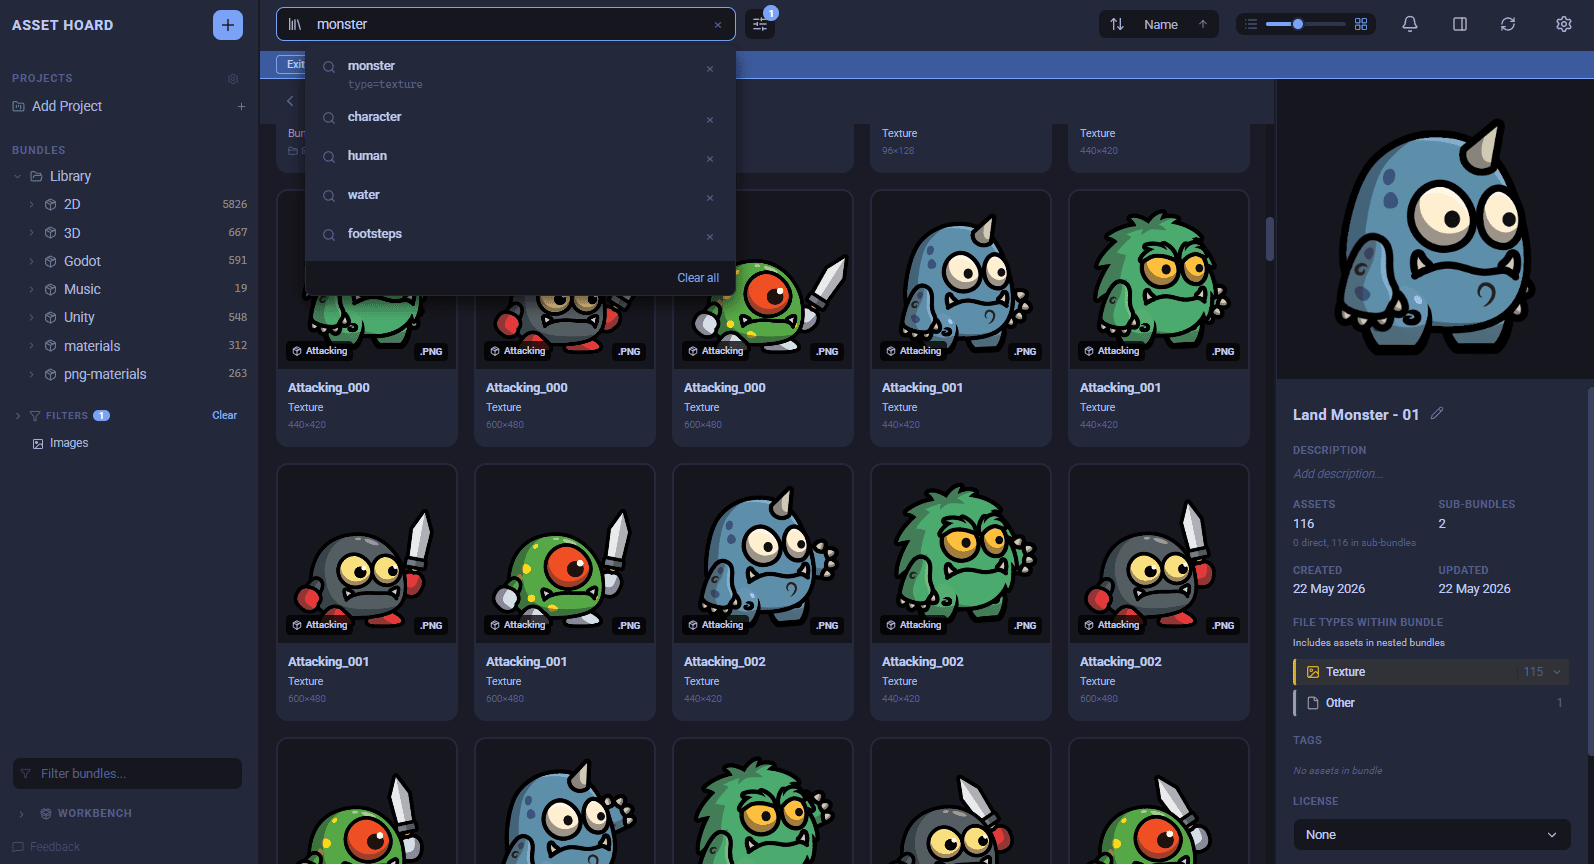Click the Texture file type icon
The image size is (1594, 864).
point(1313,672)
